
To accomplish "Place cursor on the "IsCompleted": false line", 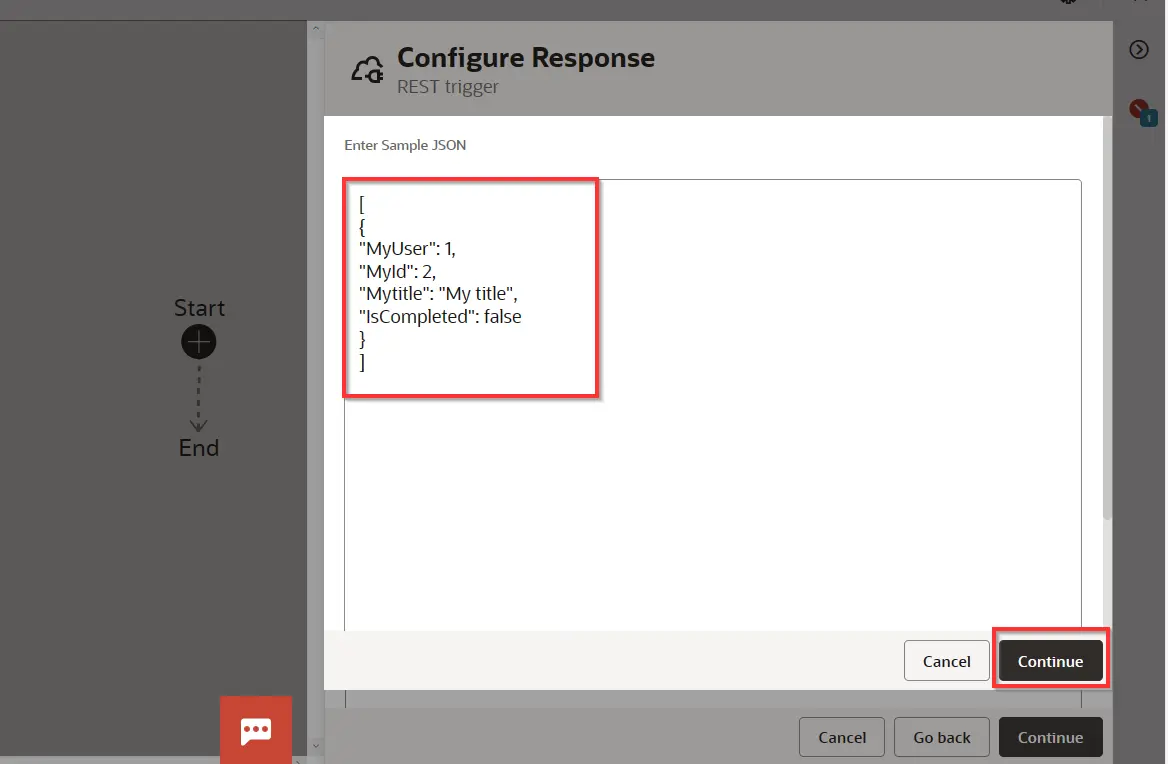I will pos(440,317).
